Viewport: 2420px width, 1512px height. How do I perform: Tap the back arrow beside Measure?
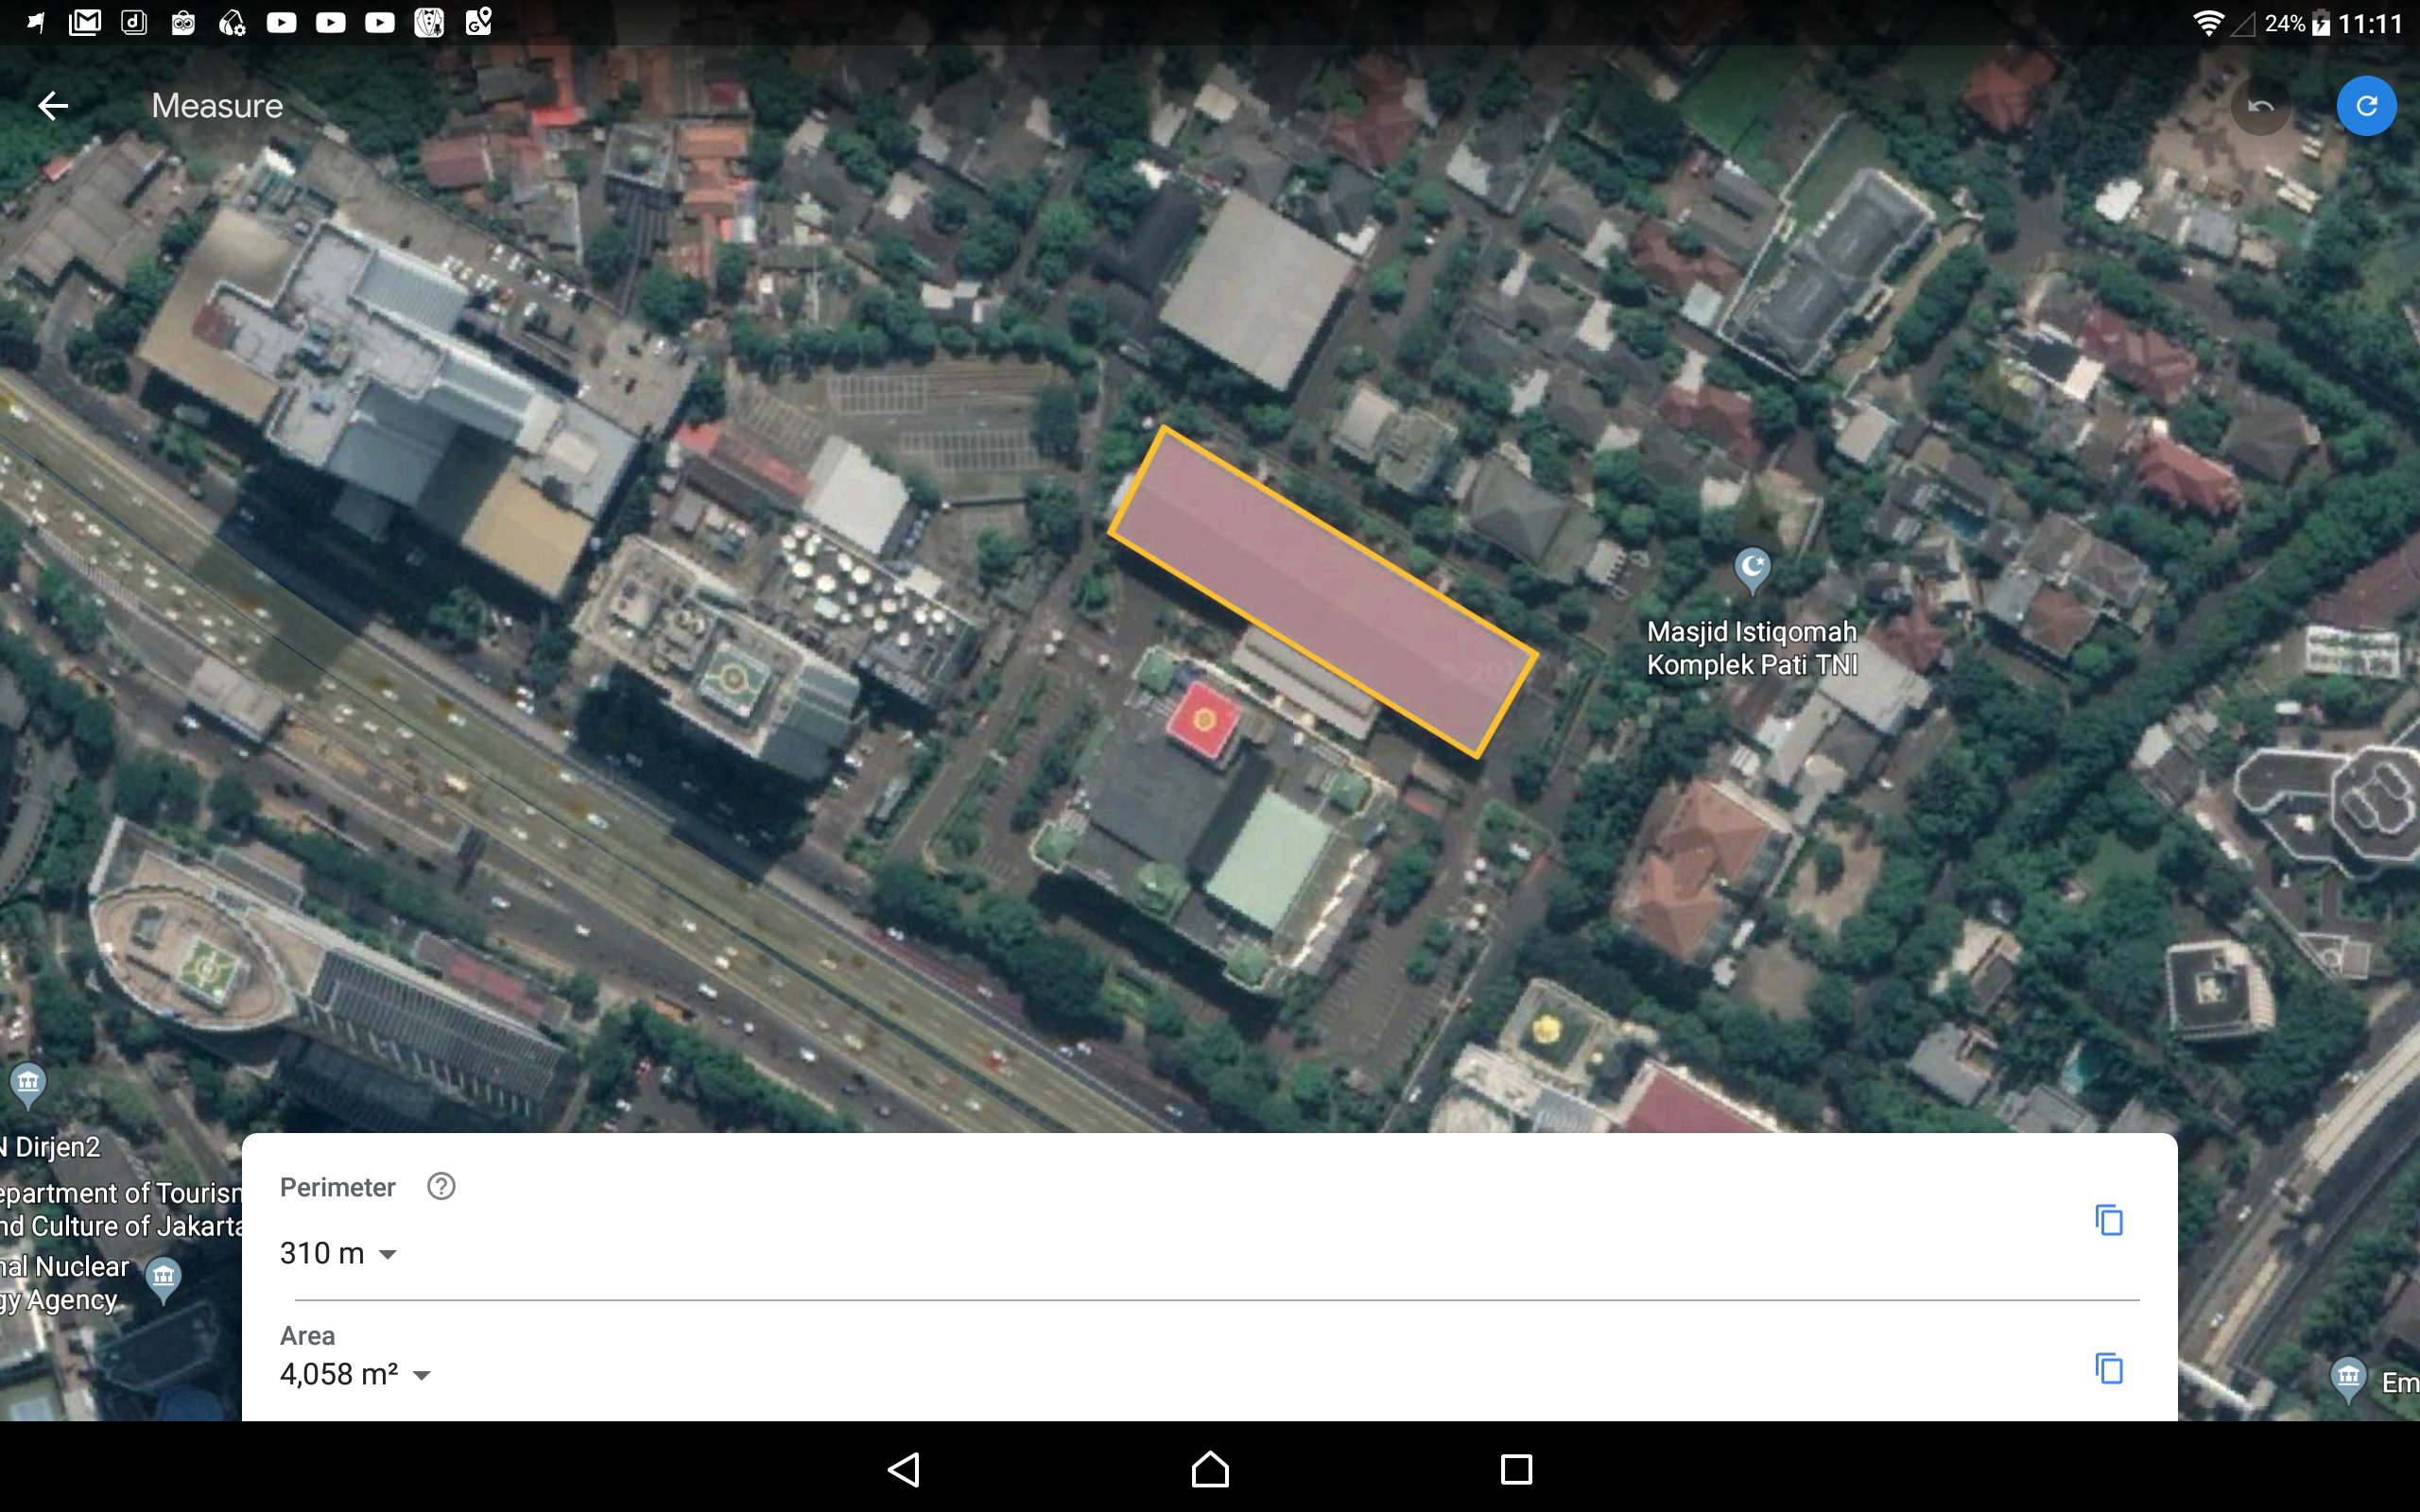53,105
